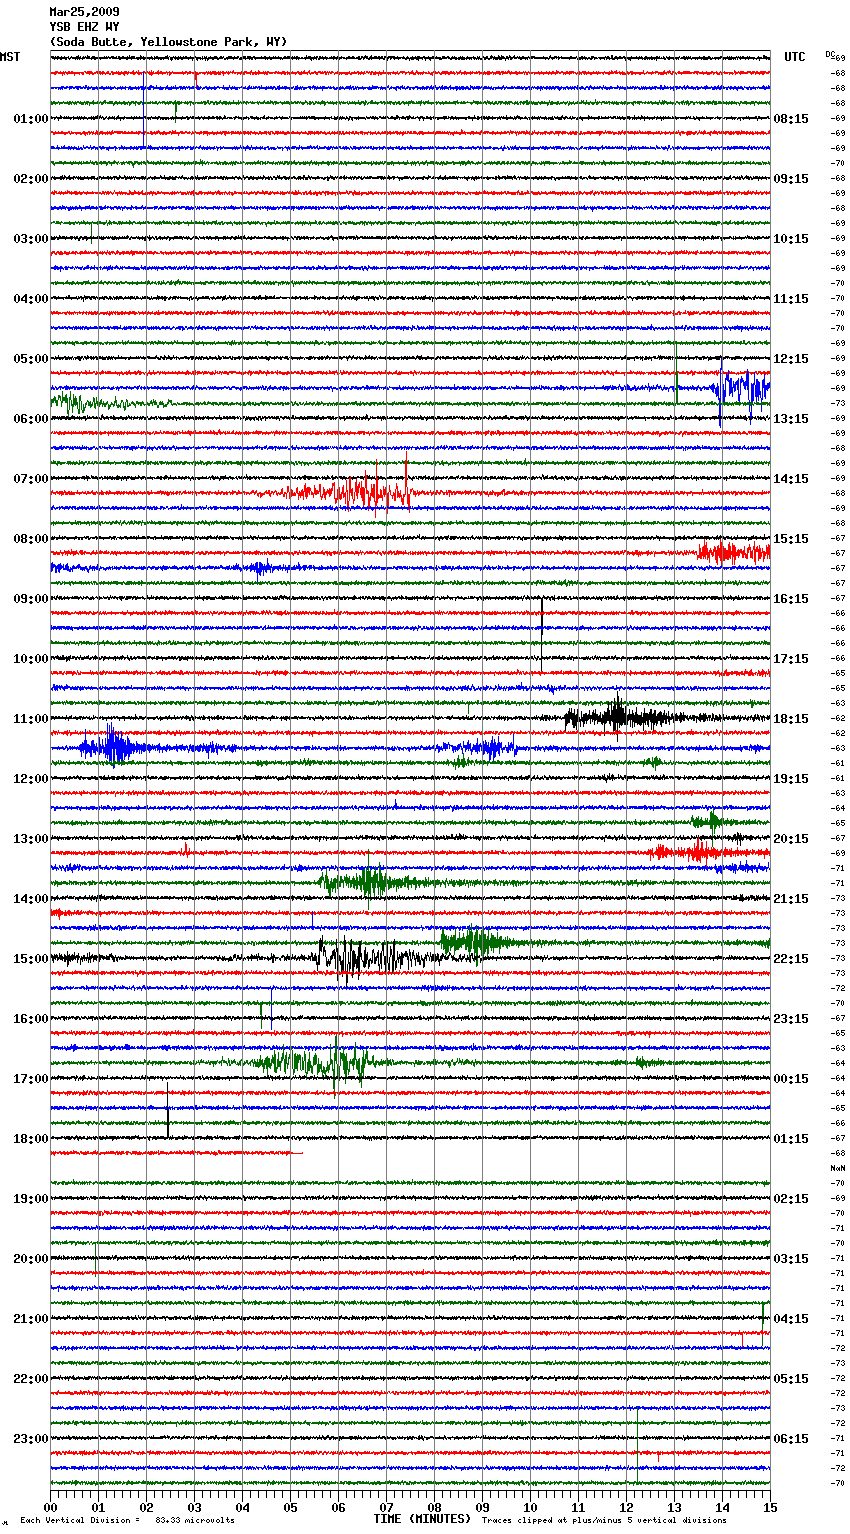Select the 12:00 MST time label
850x1534 pixels.
tap(30, 779)
